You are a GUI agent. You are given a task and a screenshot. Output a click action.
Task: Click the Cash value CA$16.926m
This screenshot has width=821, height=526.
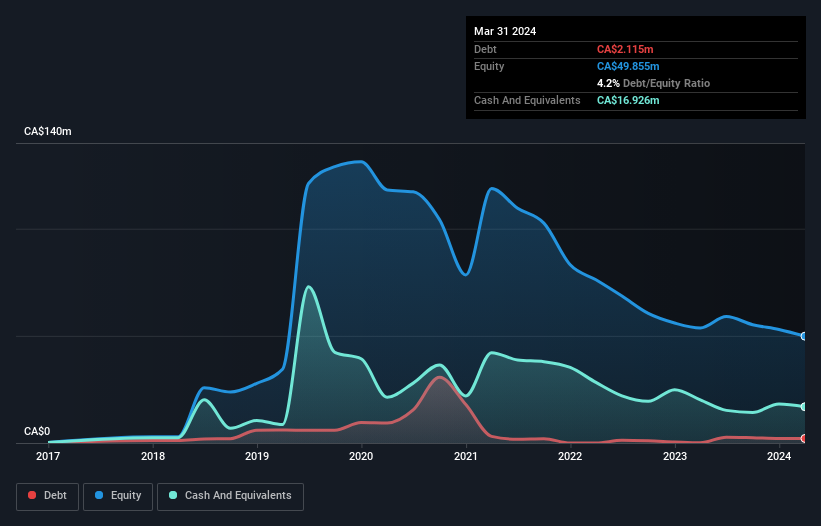(x=628, y=100)
